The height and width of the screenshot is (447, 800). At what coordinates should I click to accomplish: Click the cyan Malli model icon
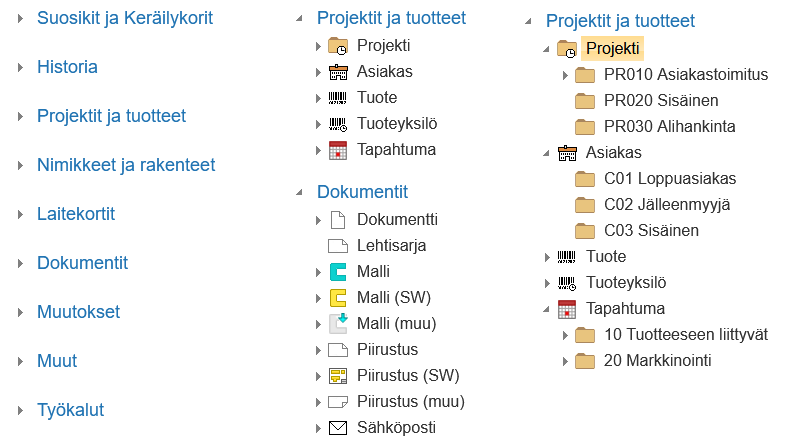(337, 272)
